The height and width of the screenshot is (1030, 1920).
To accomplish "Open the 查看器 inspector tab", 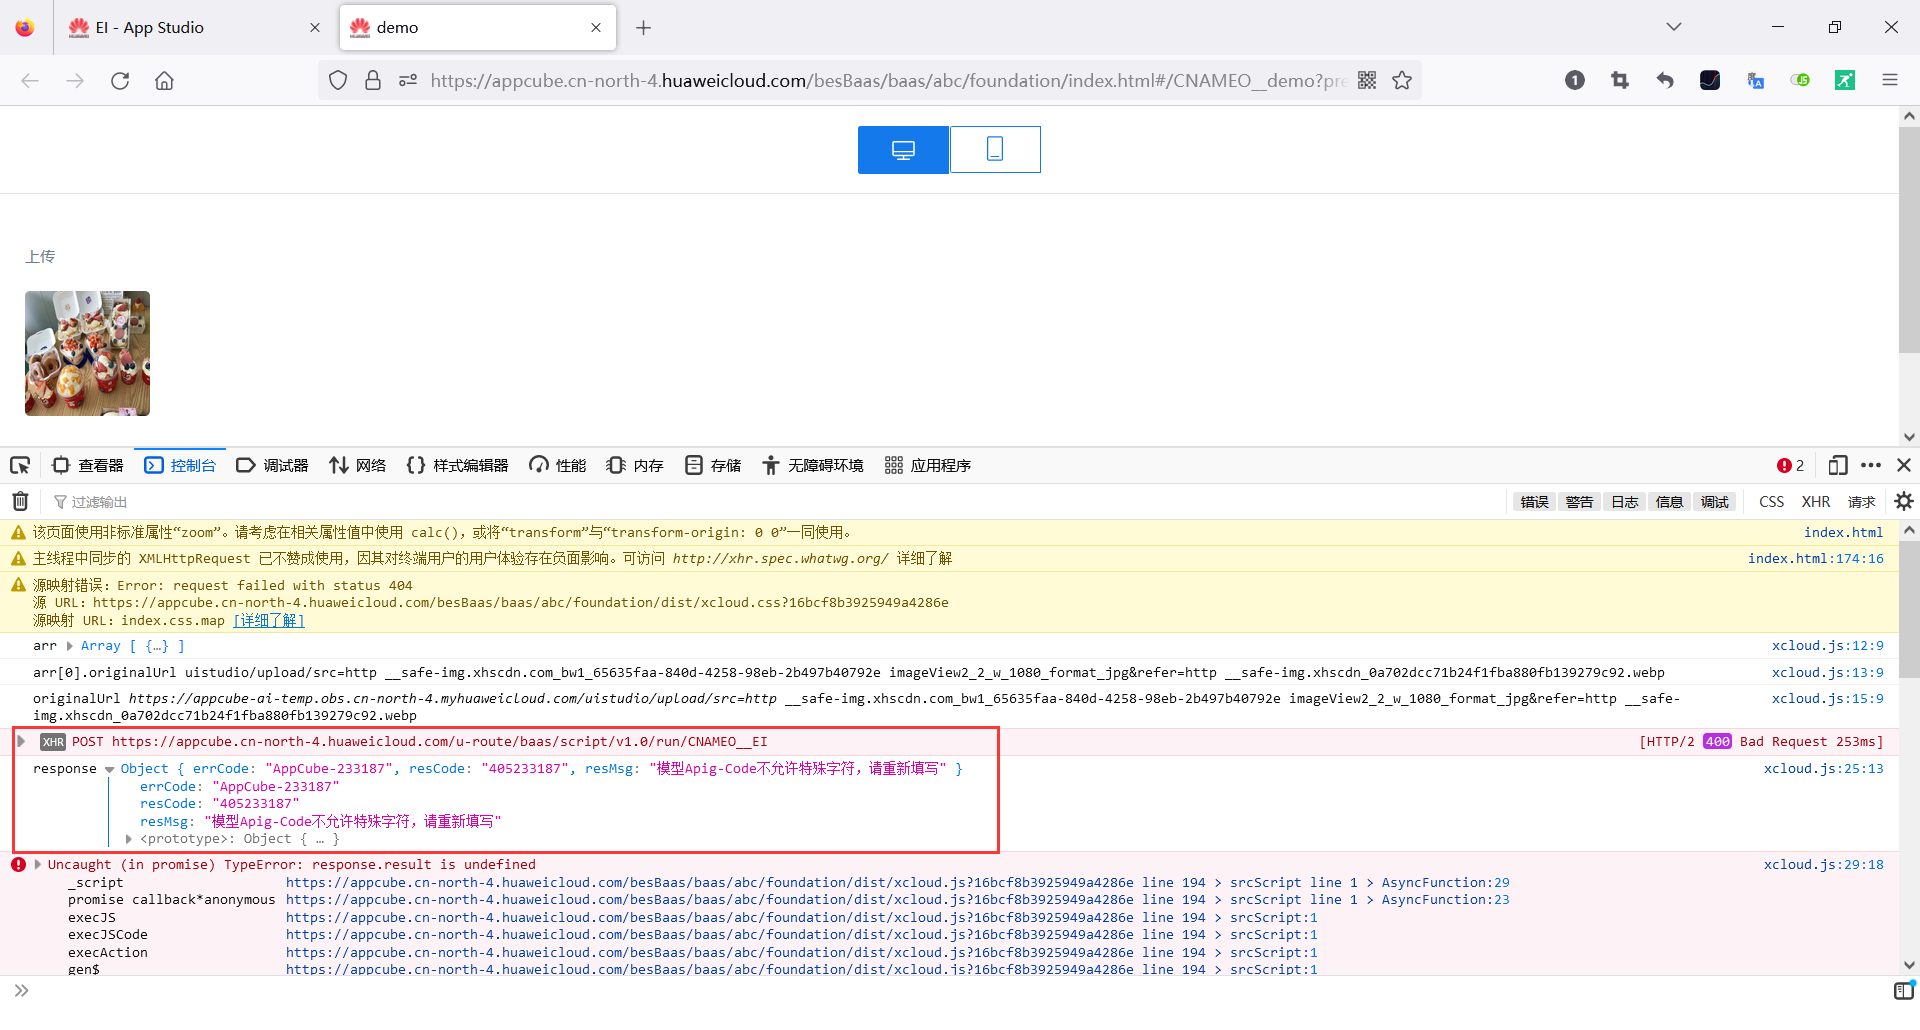I will coord(88,465).
